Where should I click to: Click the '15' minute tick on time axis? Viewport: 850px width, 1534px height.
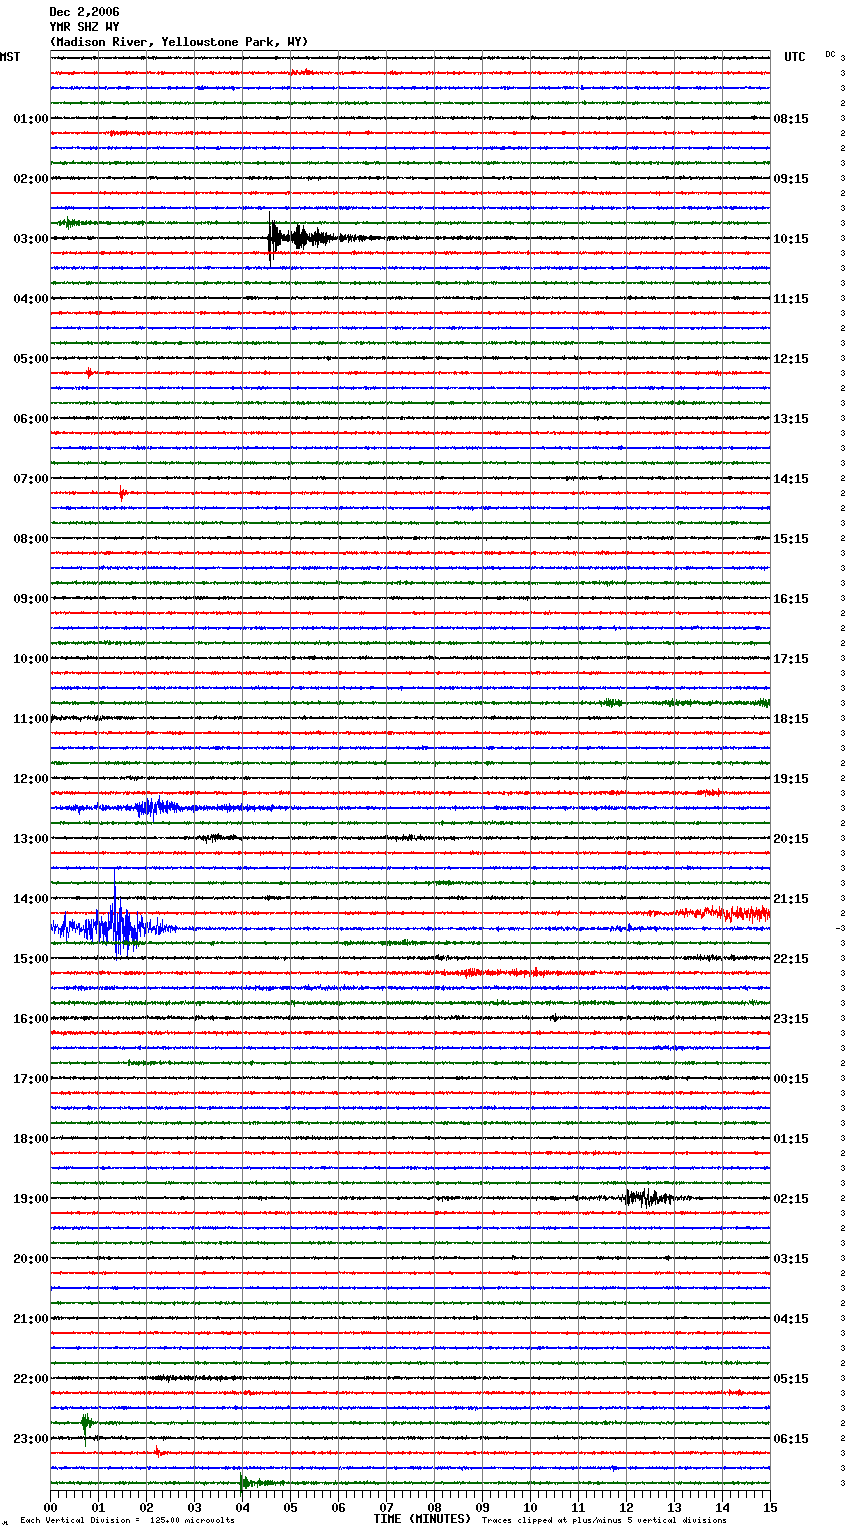[x=770, y=1507]
